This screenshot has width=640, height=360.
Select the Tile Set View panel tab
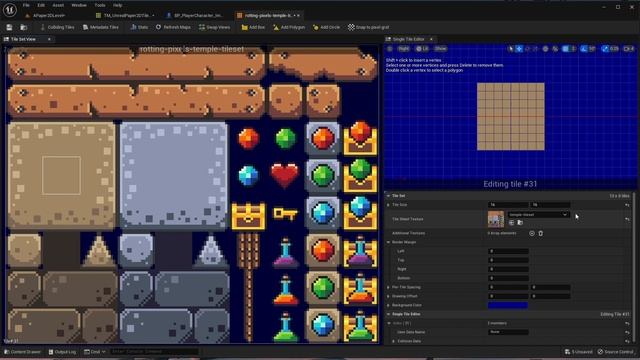(x=23, y=39)
